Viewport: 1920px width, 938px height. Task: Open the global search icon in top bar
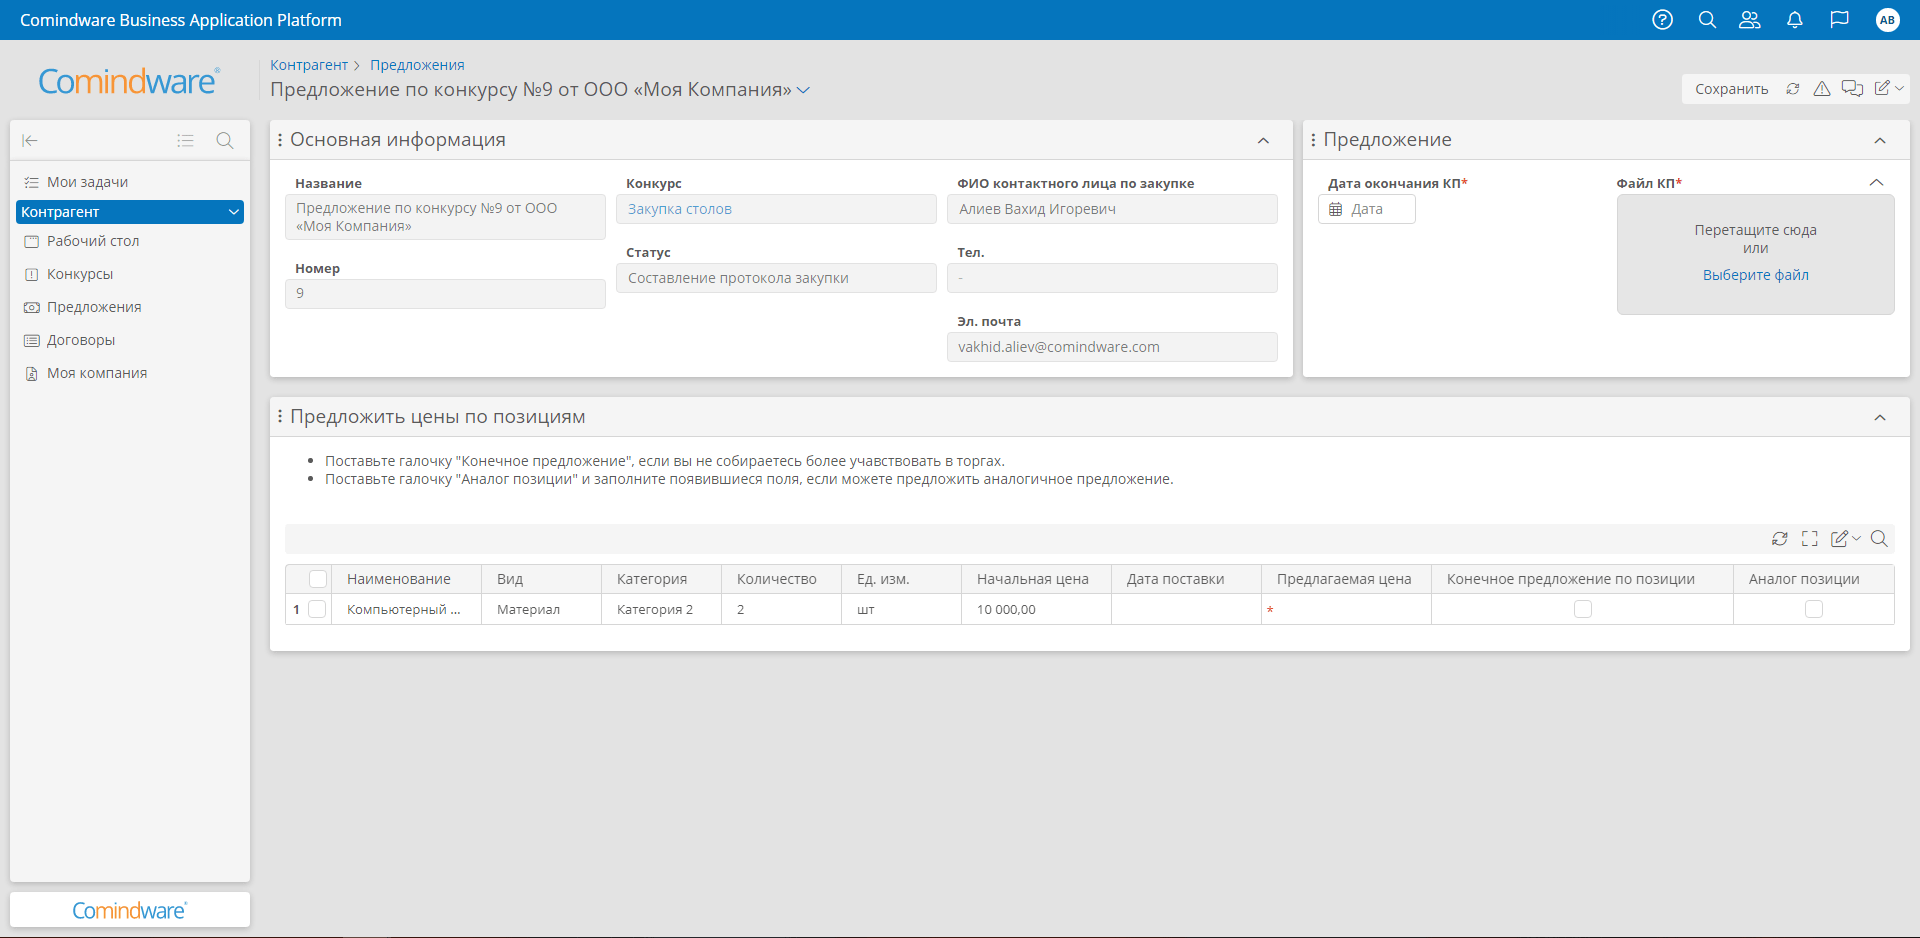coord(1707,20)
